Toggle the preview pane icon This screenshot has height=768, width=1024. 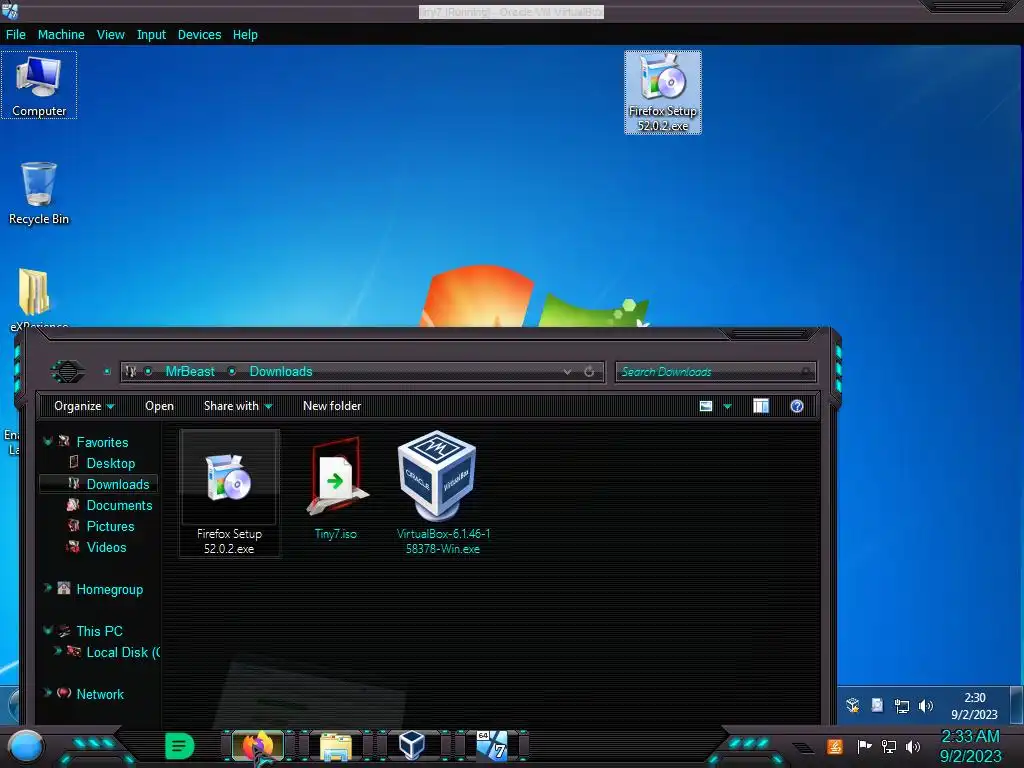[761, 406]
